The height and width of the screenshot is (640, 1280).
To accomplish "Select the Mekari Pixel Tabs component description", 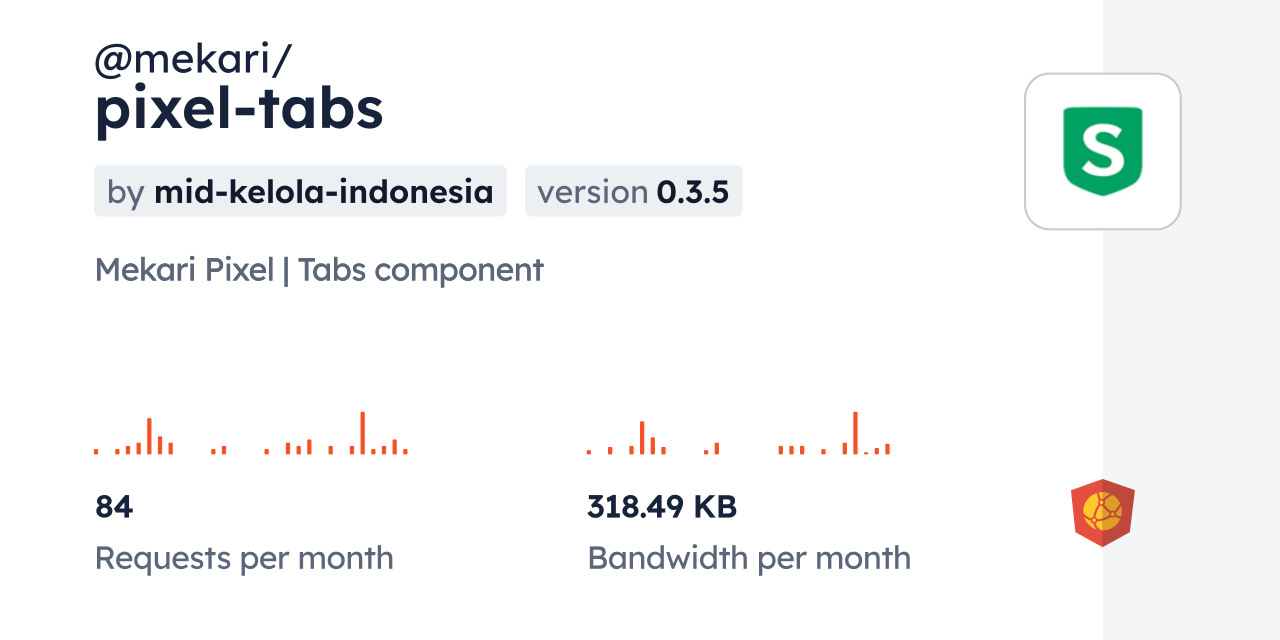I will pyautogui.click(x=319, y=270).
